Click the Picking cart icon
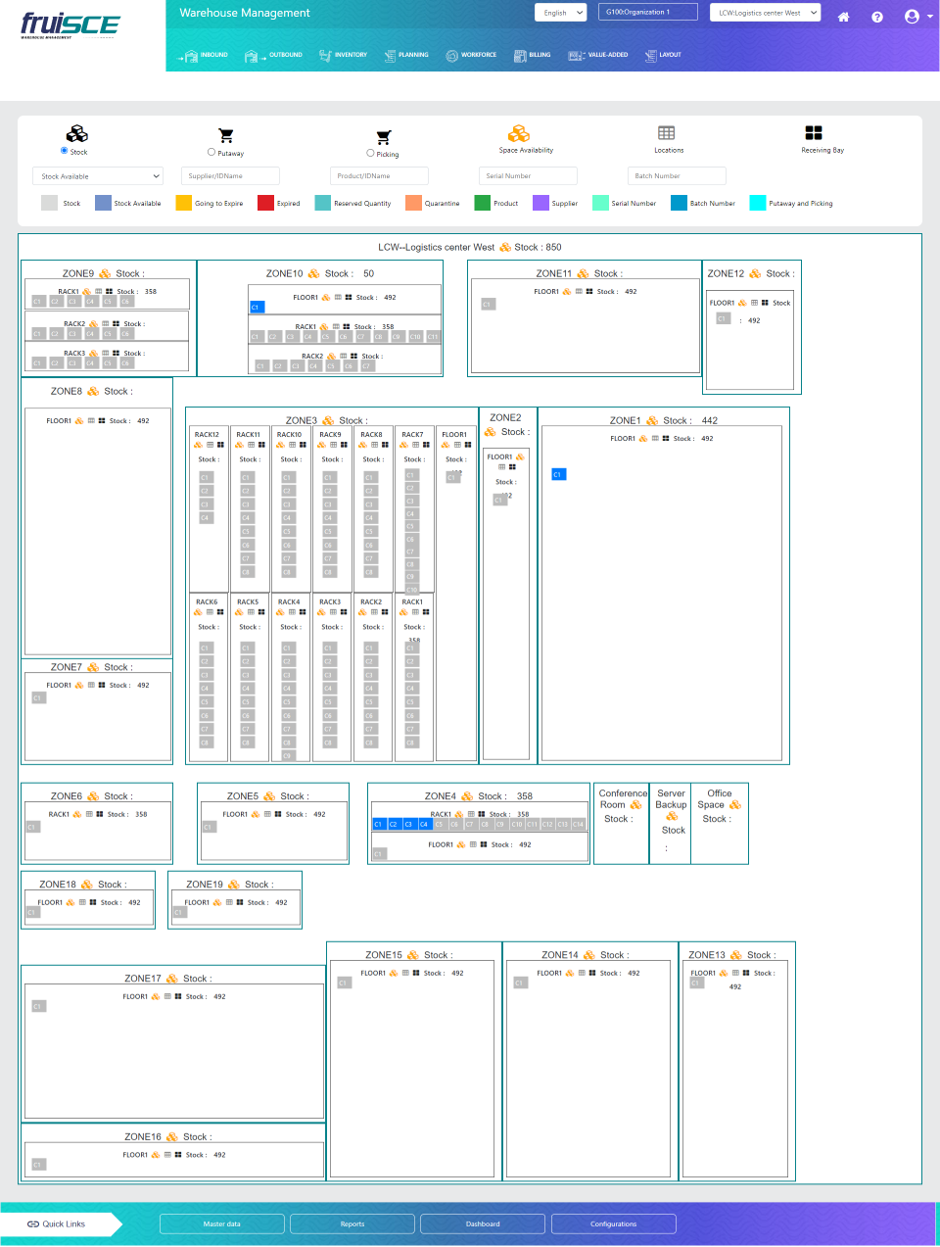The height and width of the screenshot is (1247, 940). pos(384,138)
